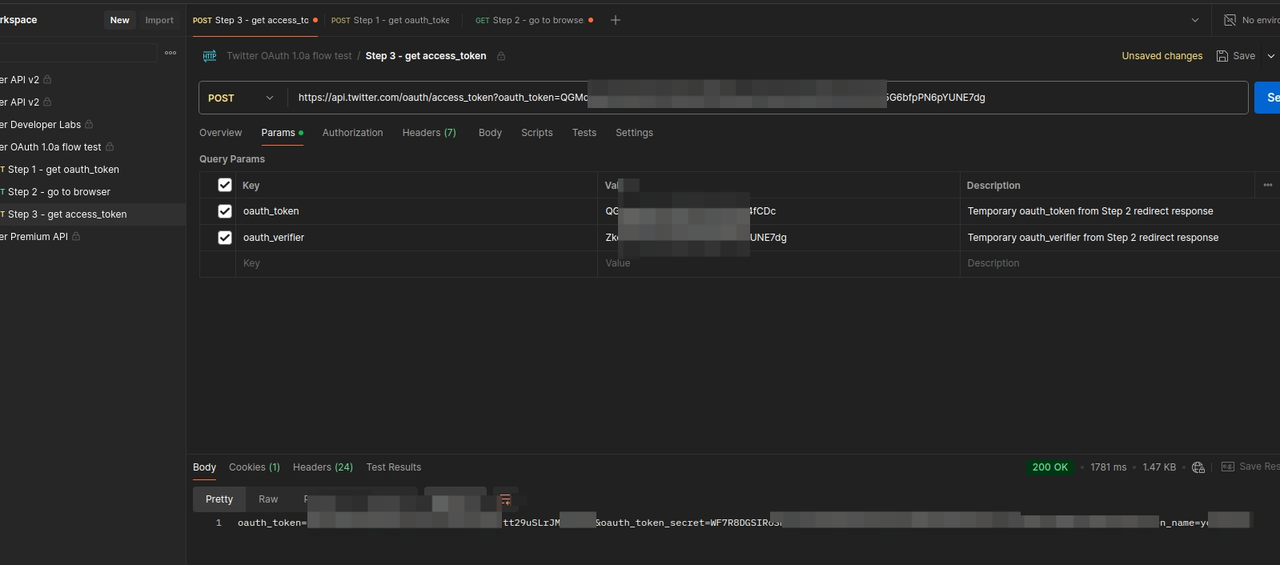This screenshot has width=1280, height=565.
Task: Open the Tests tab
Action: click(x=584, y=133)
